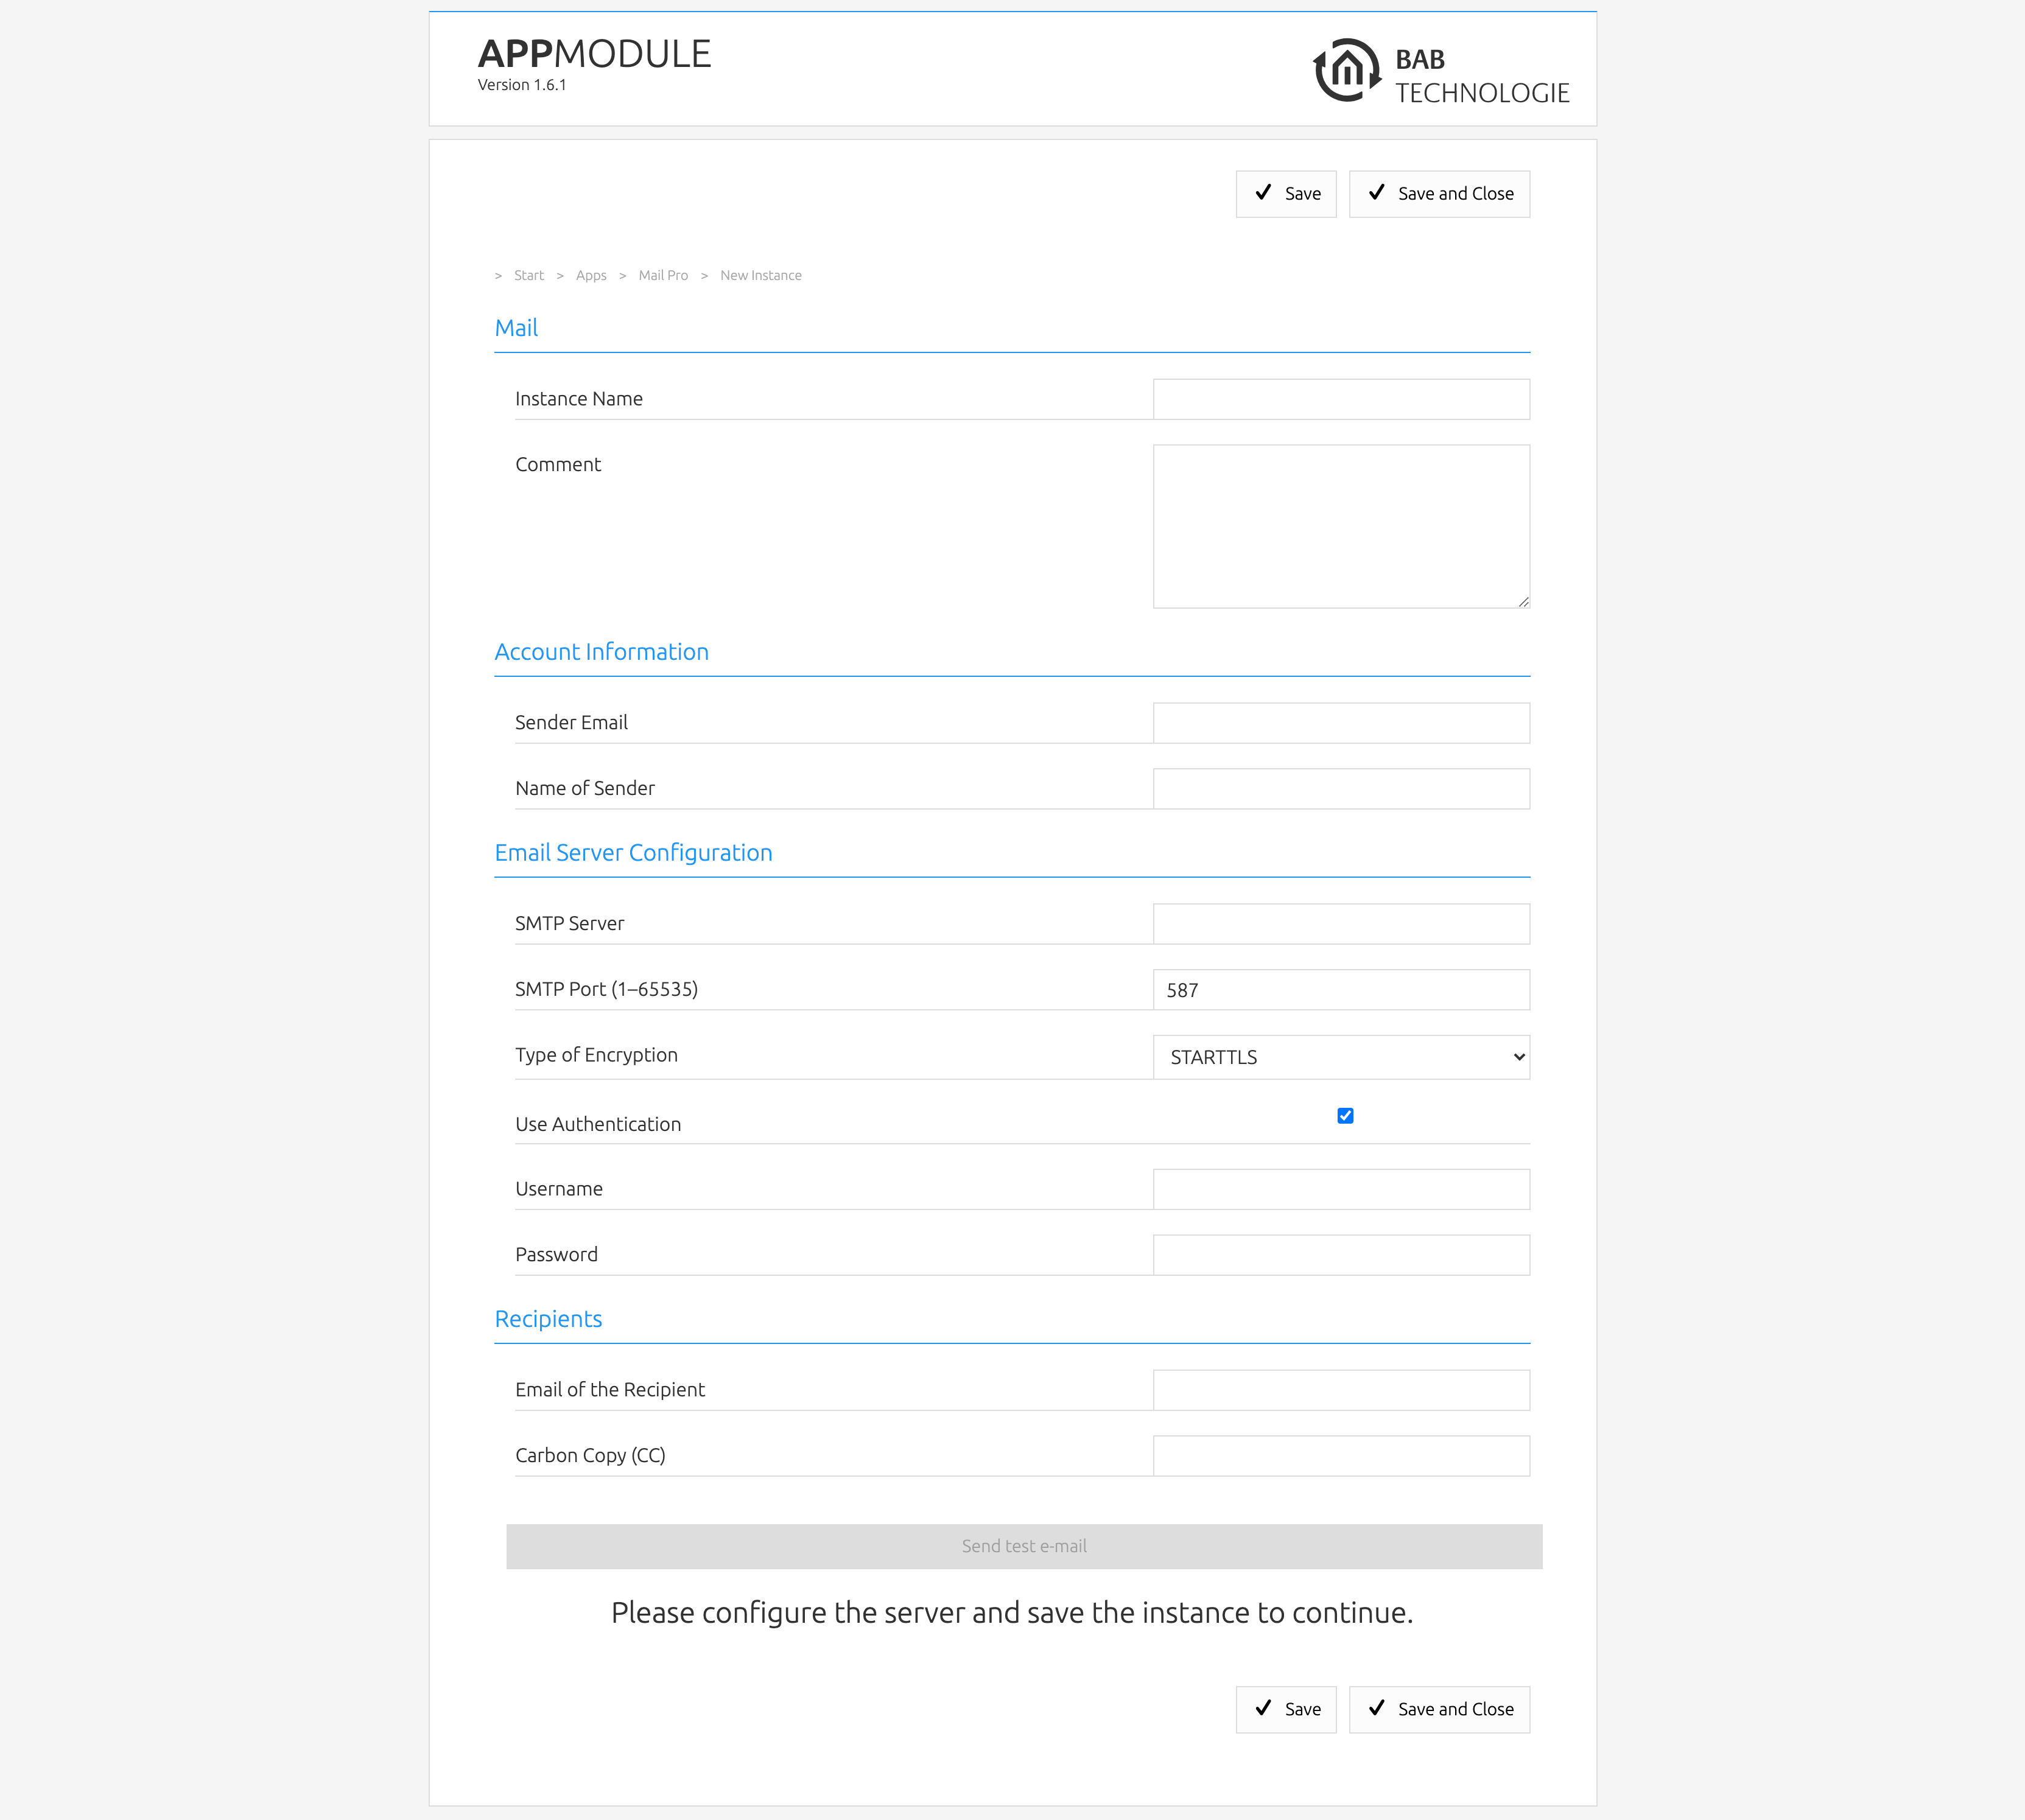
Task: Click the Send test e-mail button
Action: (x=1023, y=1546)
